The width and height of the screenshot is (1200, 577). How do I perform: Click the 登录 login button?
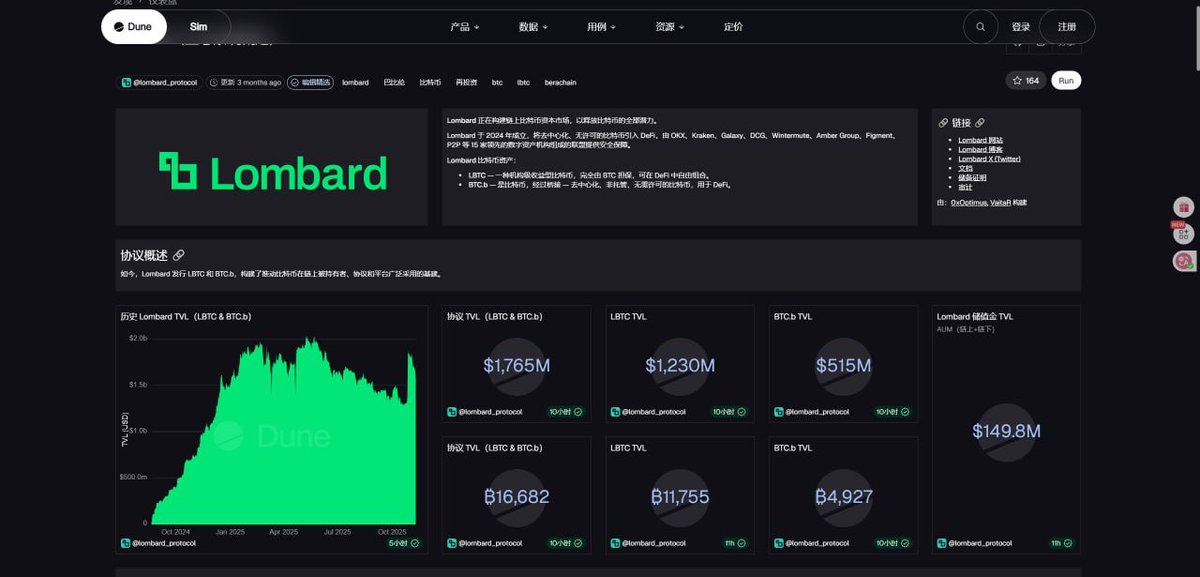click(1020, 27)
